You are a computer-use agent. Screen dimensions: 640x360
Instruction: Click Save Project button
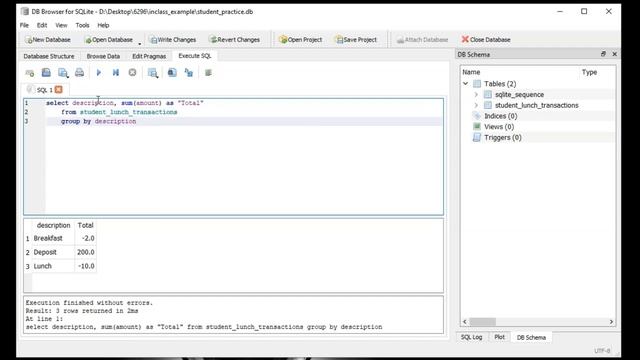click(356, 40)
